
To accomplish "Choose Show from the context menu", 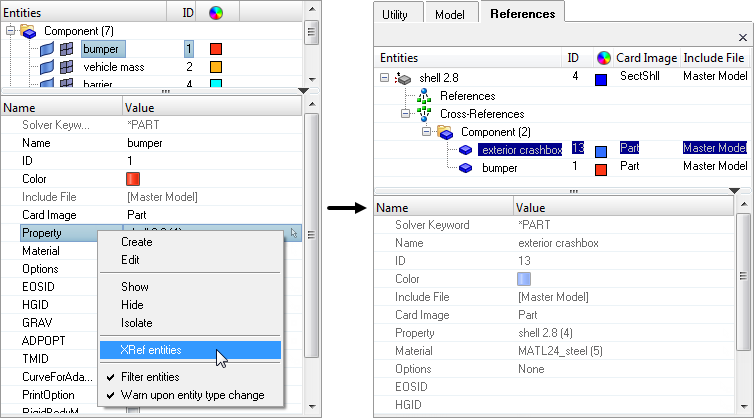I will pyautogui.click(x=190, y=287).
